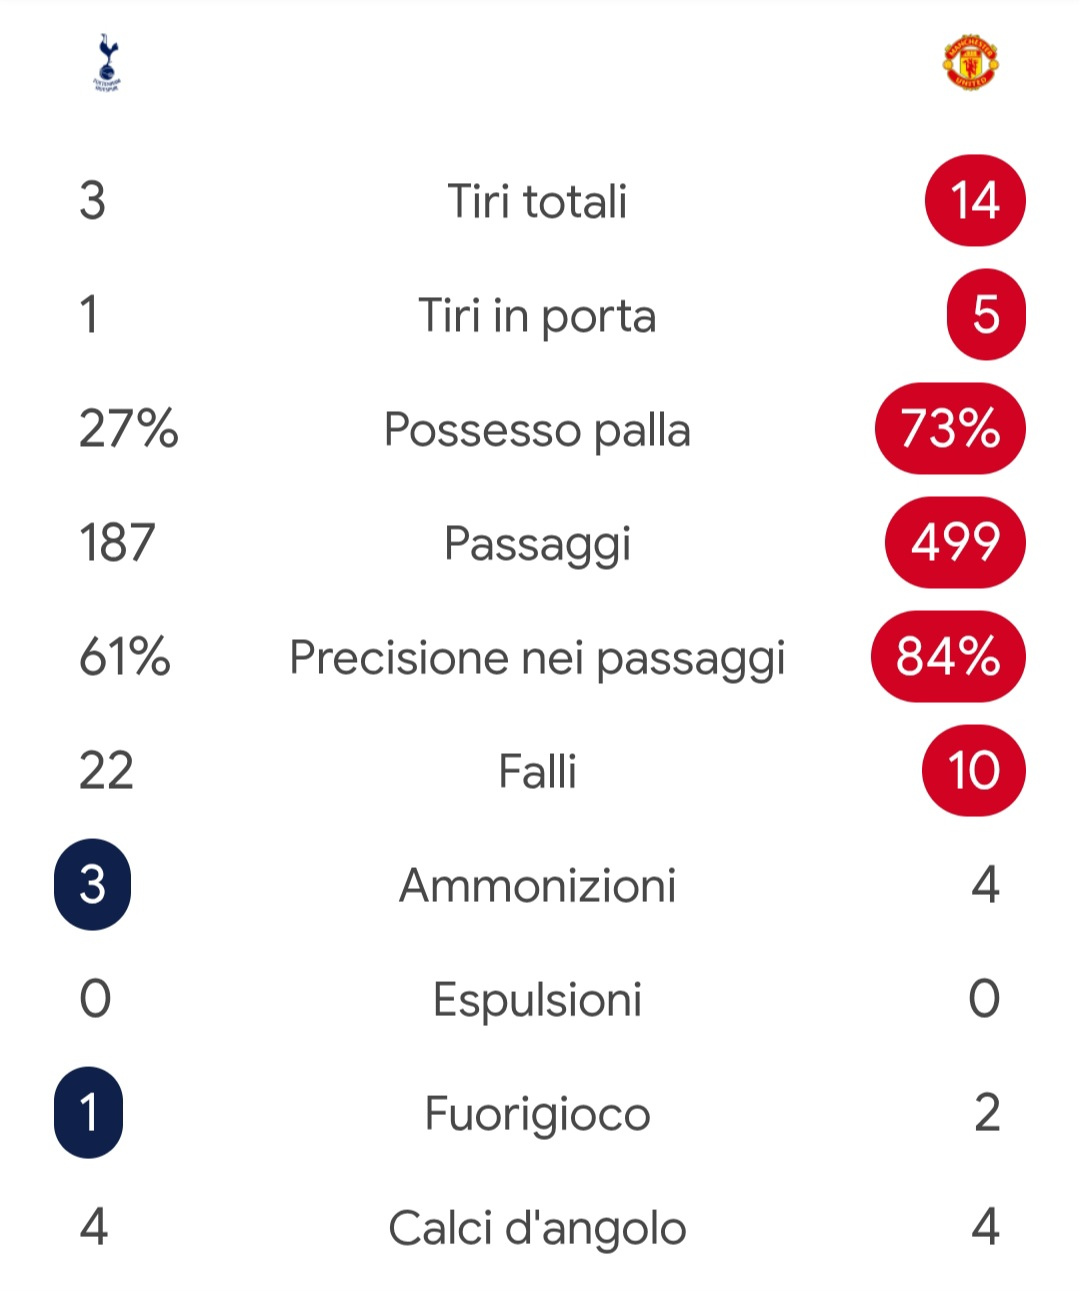Click the Tiri totali label

537,201
